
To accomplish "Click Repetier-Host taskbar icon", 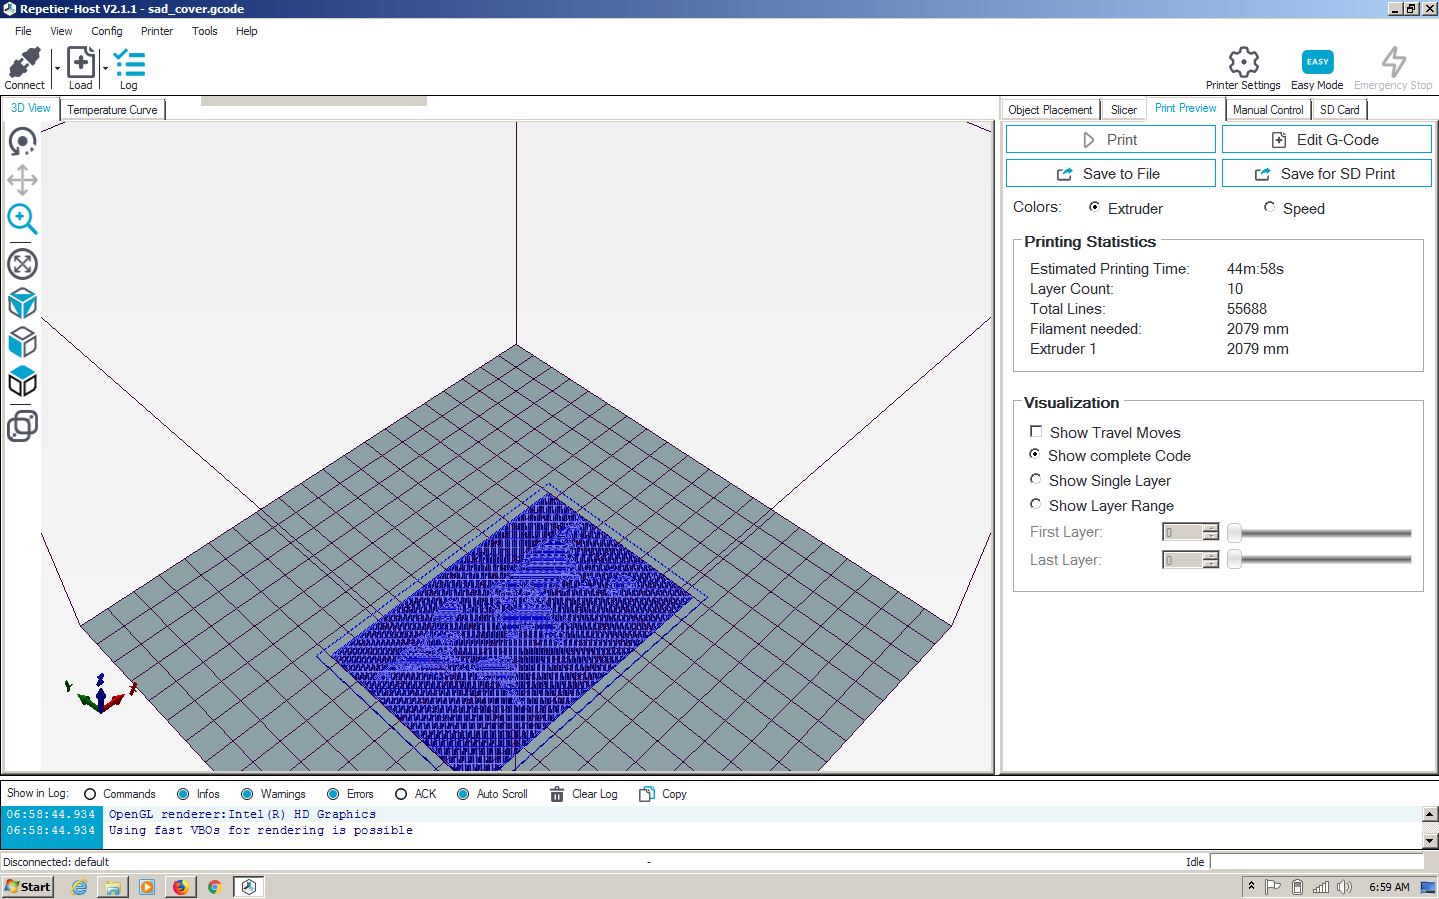I will tap(249, 887).
